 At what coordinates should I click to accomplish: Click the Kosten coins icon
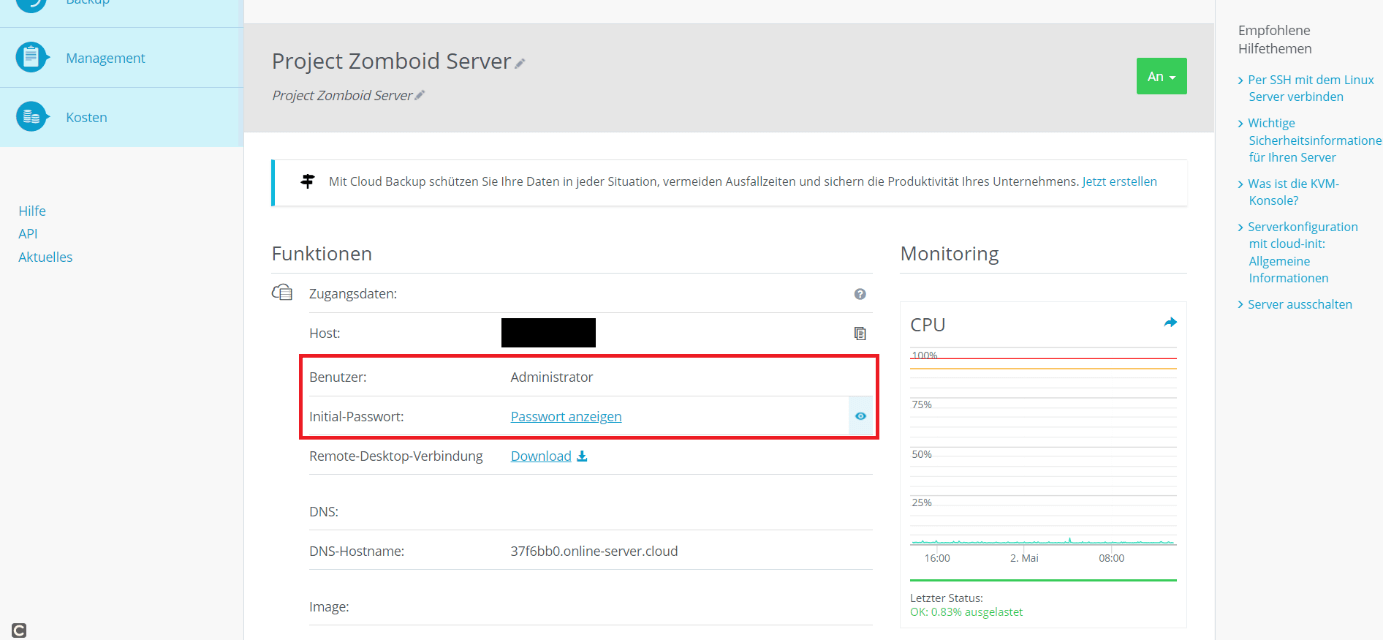pos(32,117)
